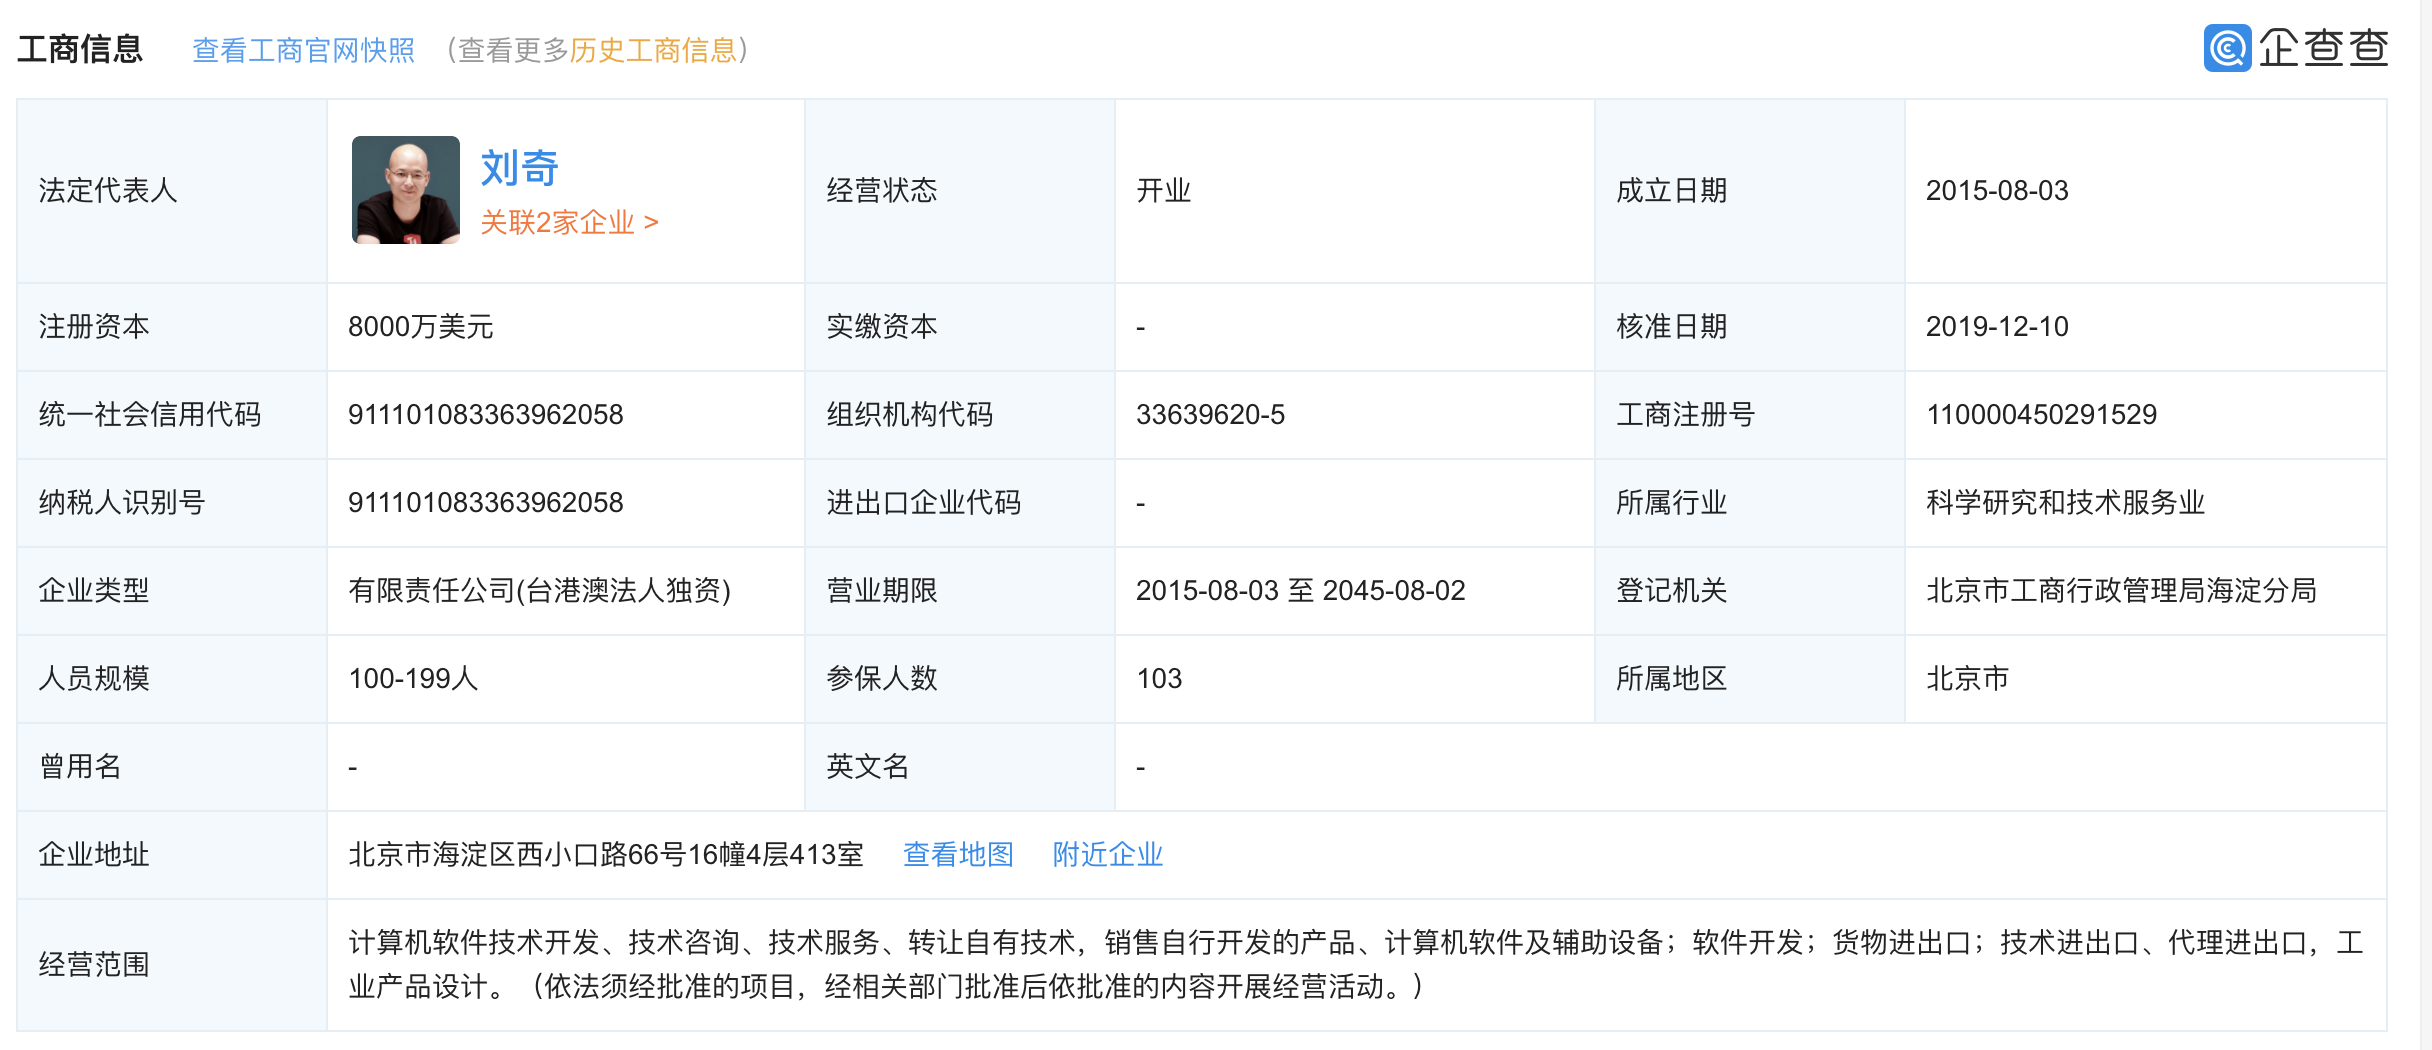Expand 关联2家企业 related companies link
This screenshot has height=1050, width=2432.
click(x=569, y=222)
